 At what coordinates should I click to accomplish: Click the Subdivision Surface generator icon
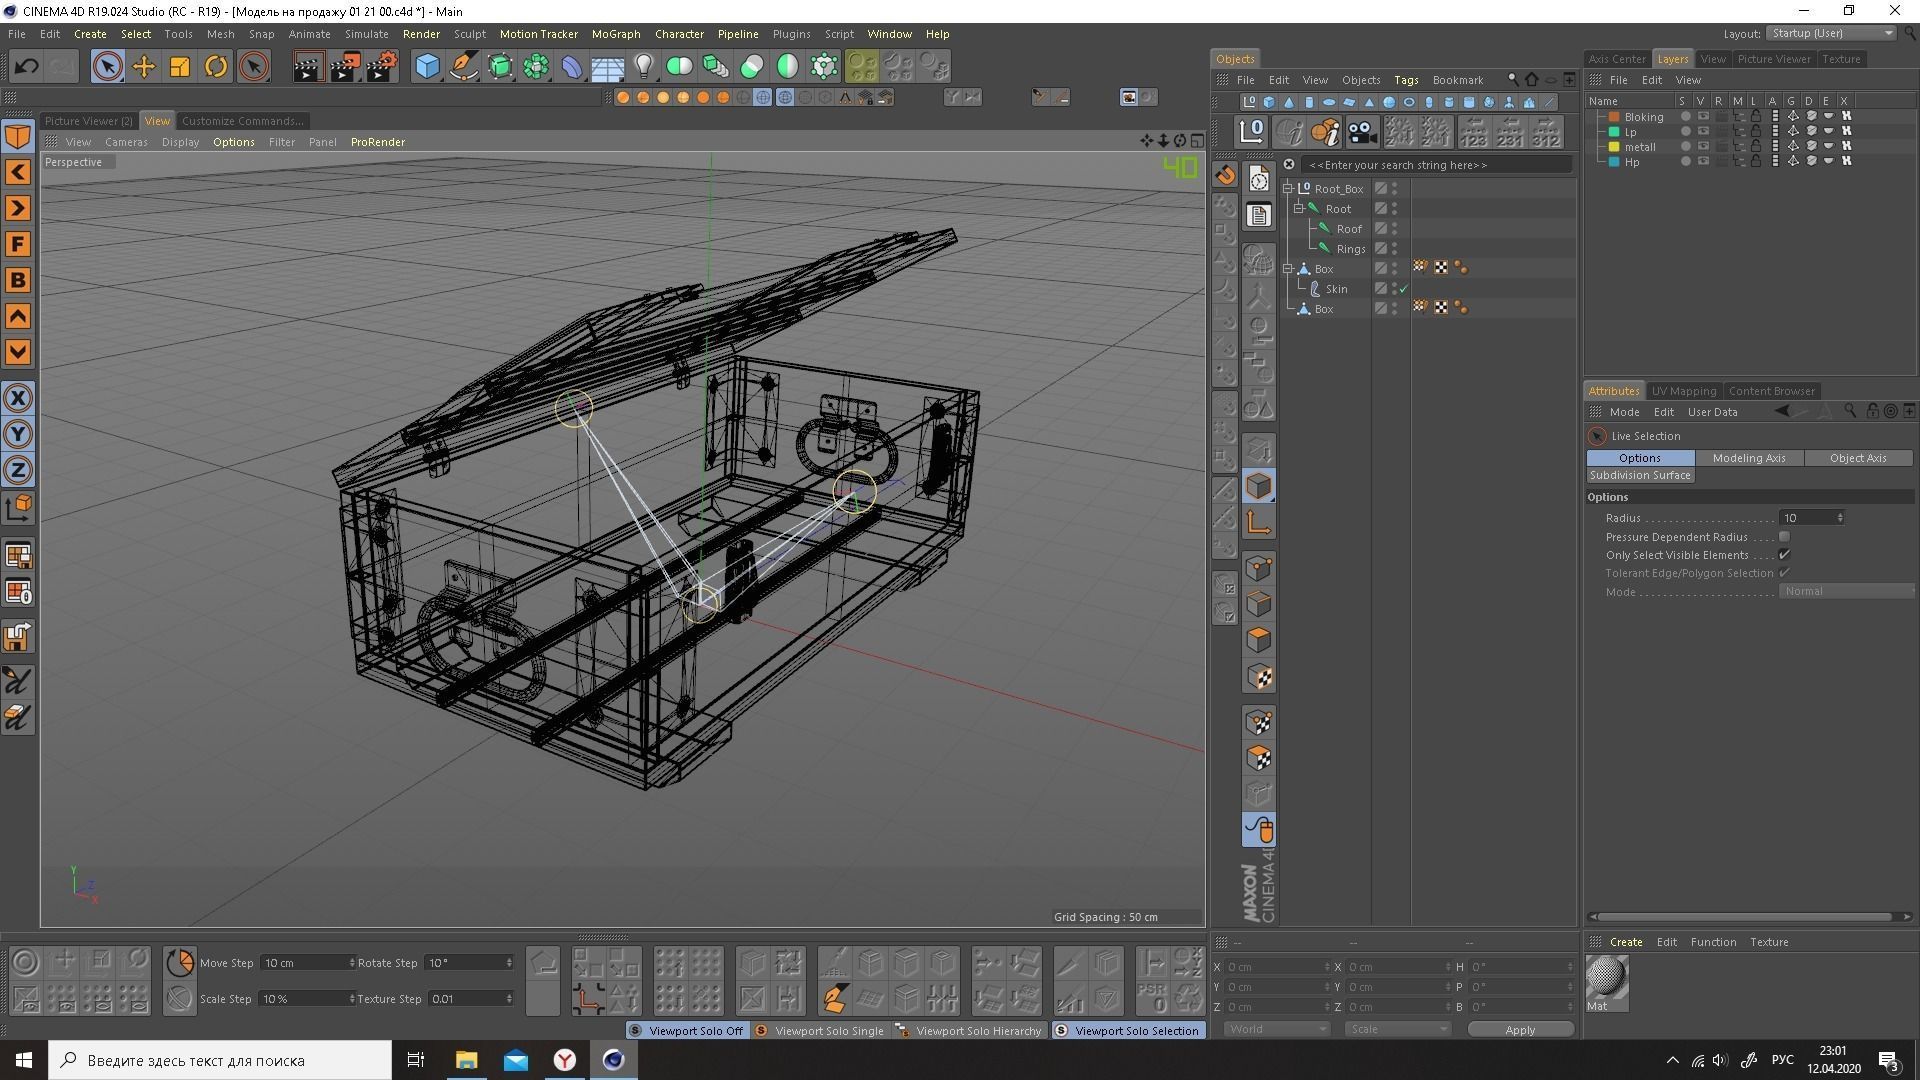(x=500, y=67)
